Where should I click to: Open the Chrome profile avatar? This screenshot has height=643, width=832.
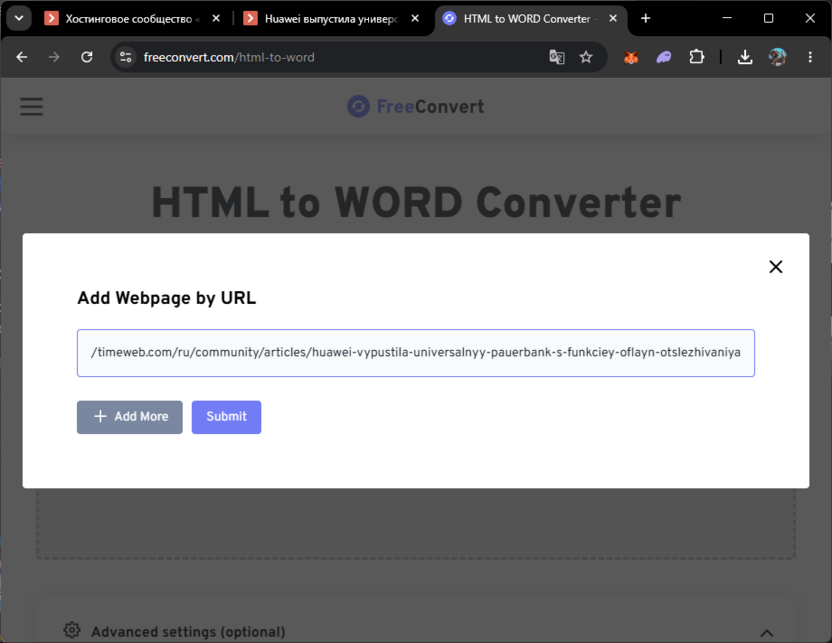tap(777, 57)
